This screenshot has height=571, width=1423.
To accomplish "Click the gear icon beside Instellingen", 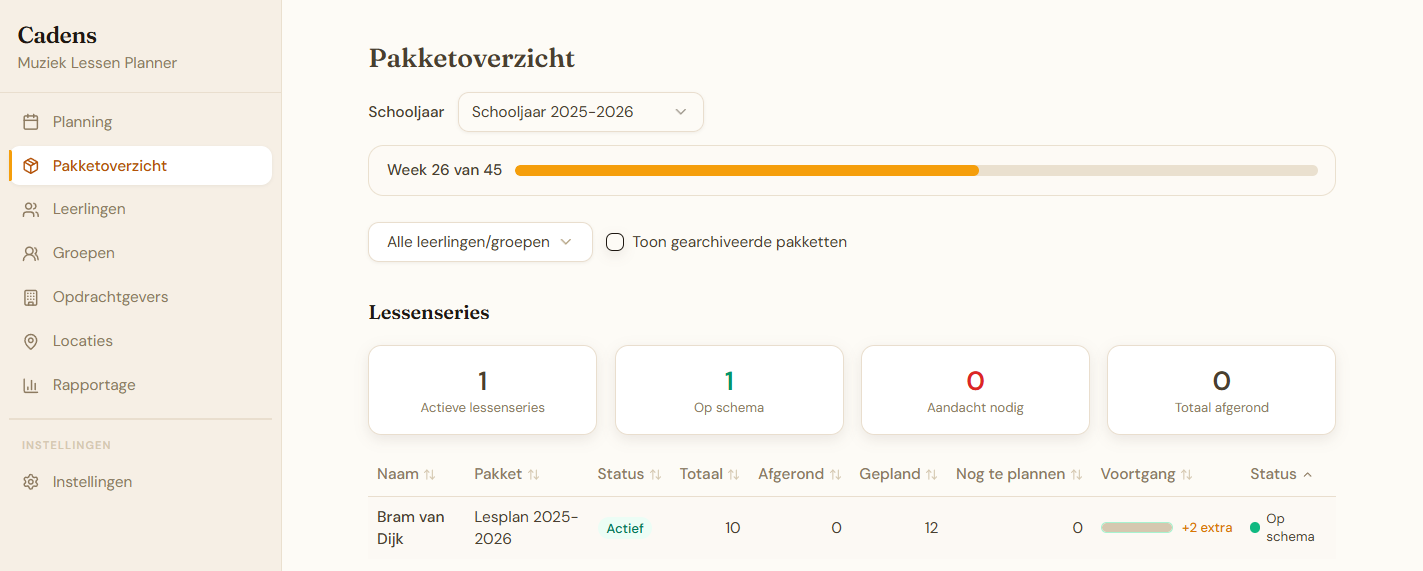I will pos(31,482).
